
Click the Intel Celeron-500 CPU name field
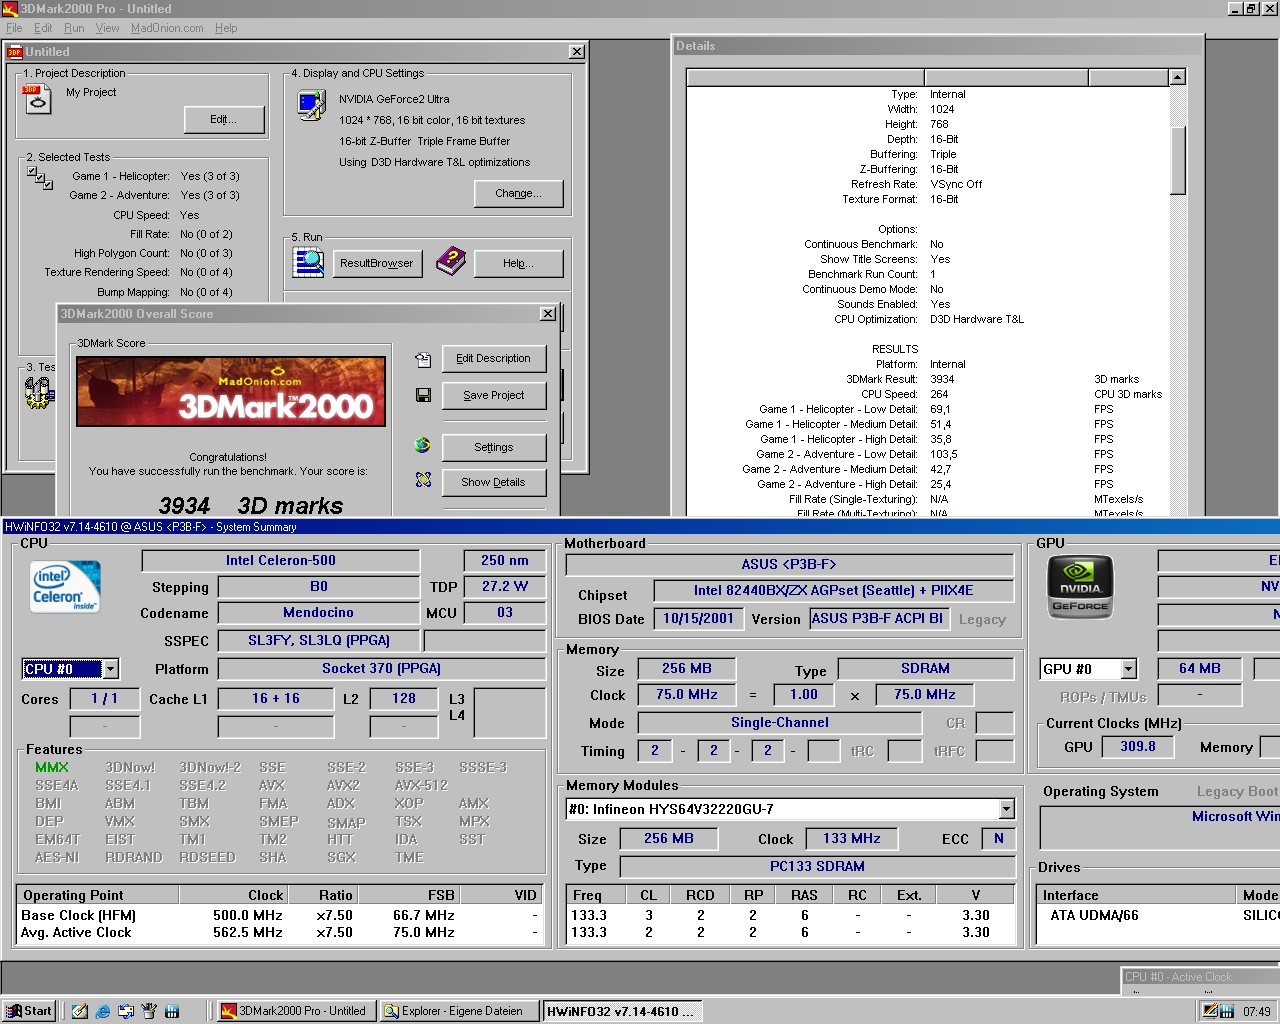(x=281, y=561)
